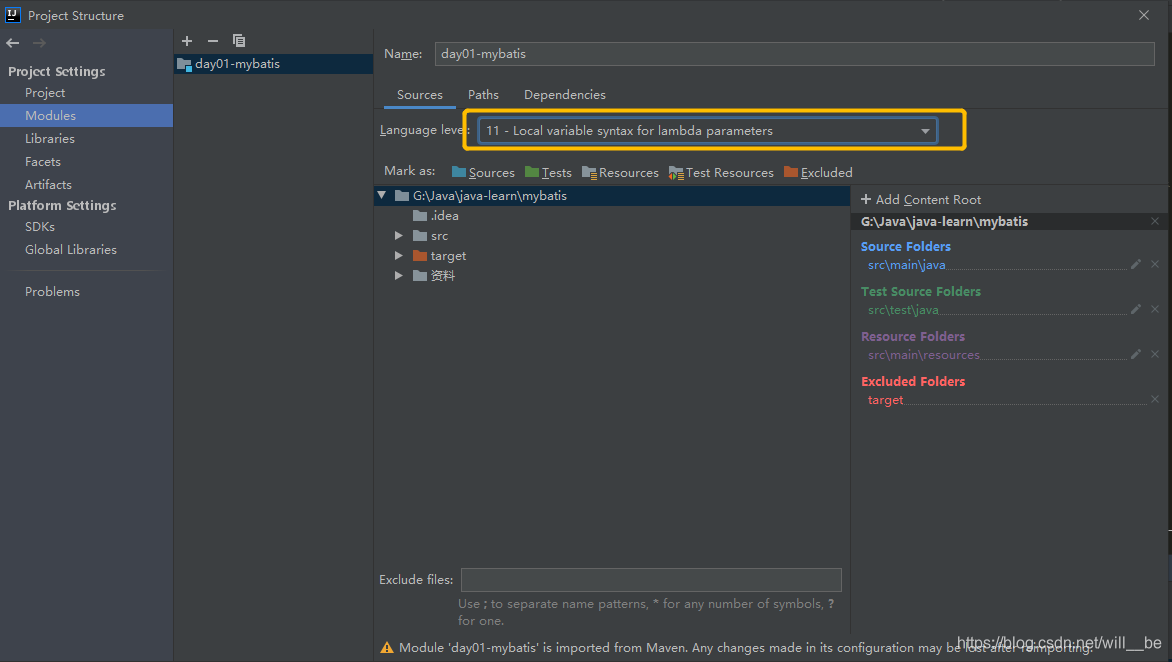Click the module Name input field
Image resolution: width=1172 pixels, height=662 pixels.
tap(795, 54)
